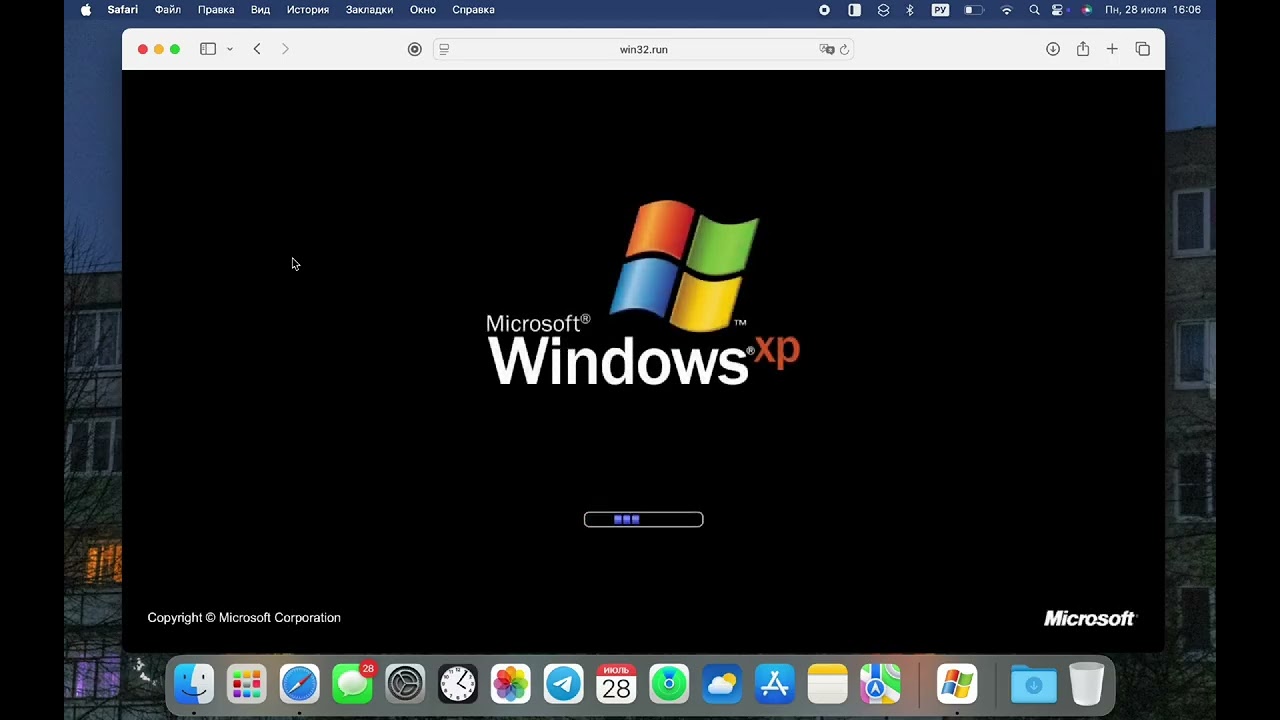Reload the current page

(845, 49)
